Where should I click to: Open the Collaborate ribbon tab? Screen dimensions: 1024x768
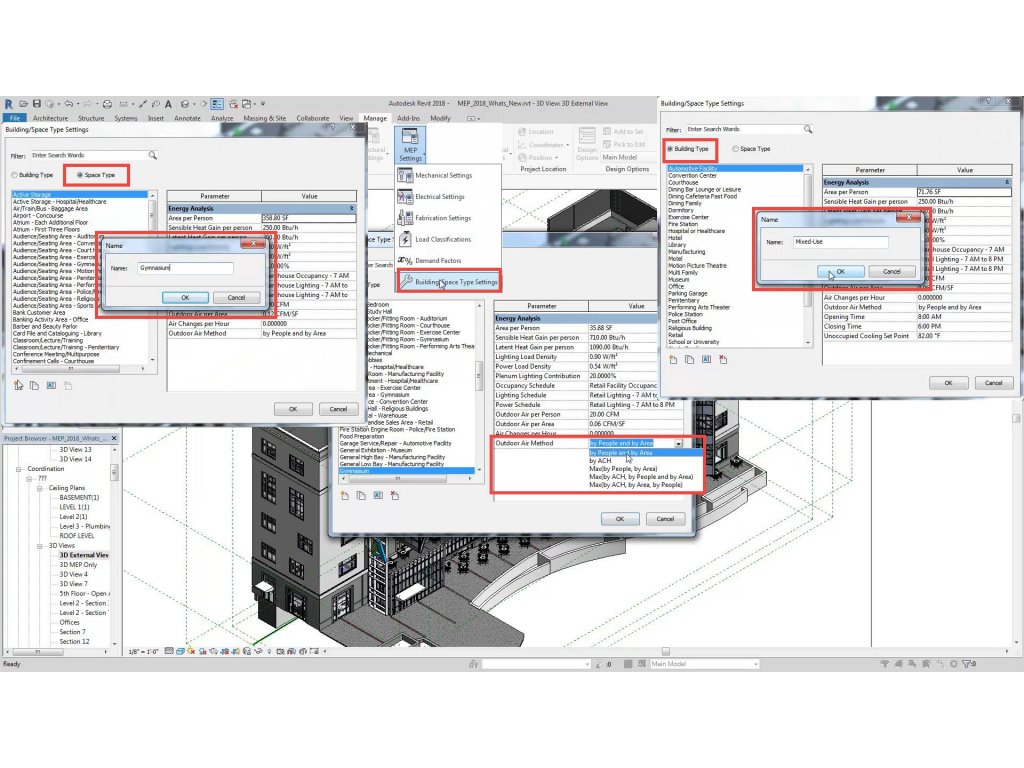(313, 118)
